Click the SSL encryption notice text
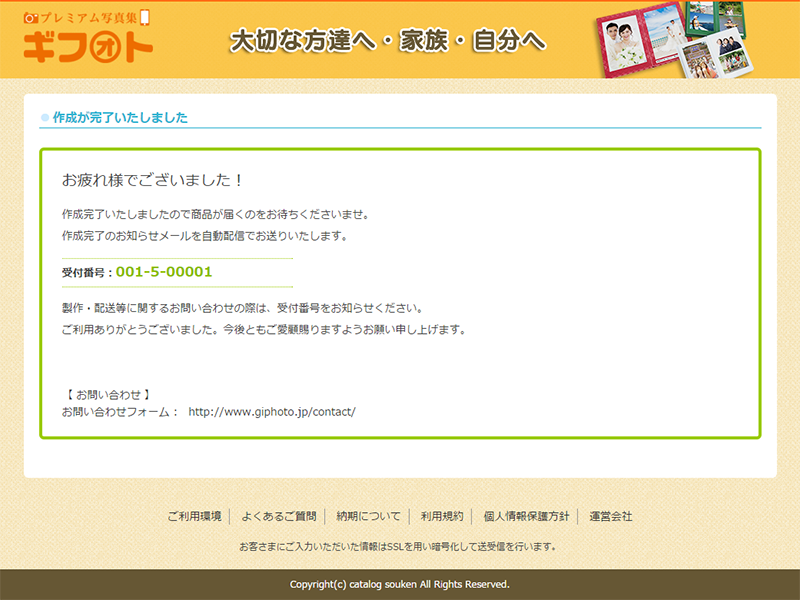The image size is (800, 600). (x=397, y=546)
